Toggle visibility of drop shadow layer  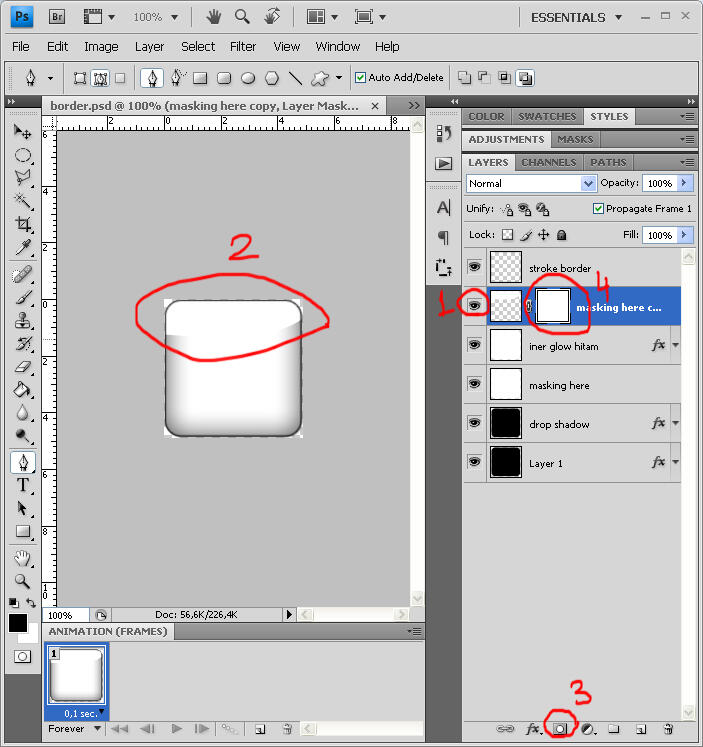click(475, 424)
